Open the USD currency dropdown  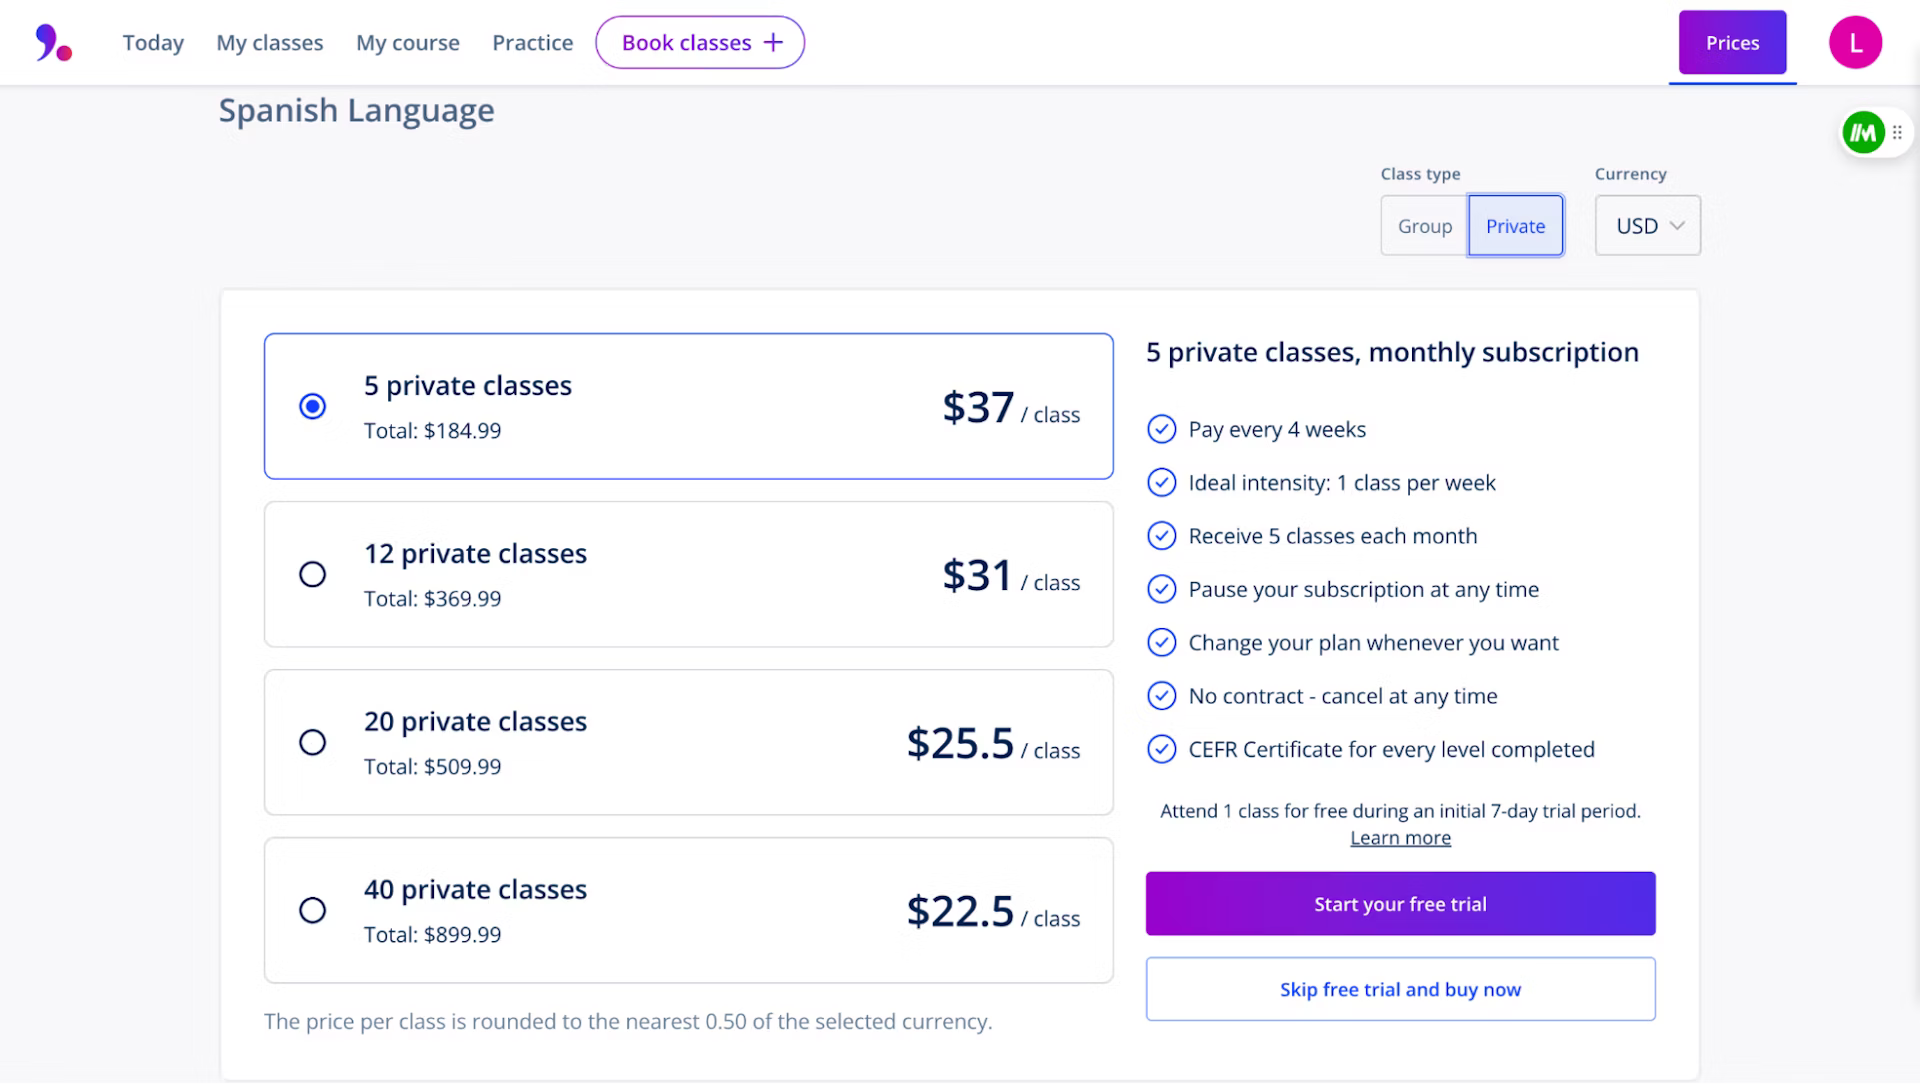1648,226
